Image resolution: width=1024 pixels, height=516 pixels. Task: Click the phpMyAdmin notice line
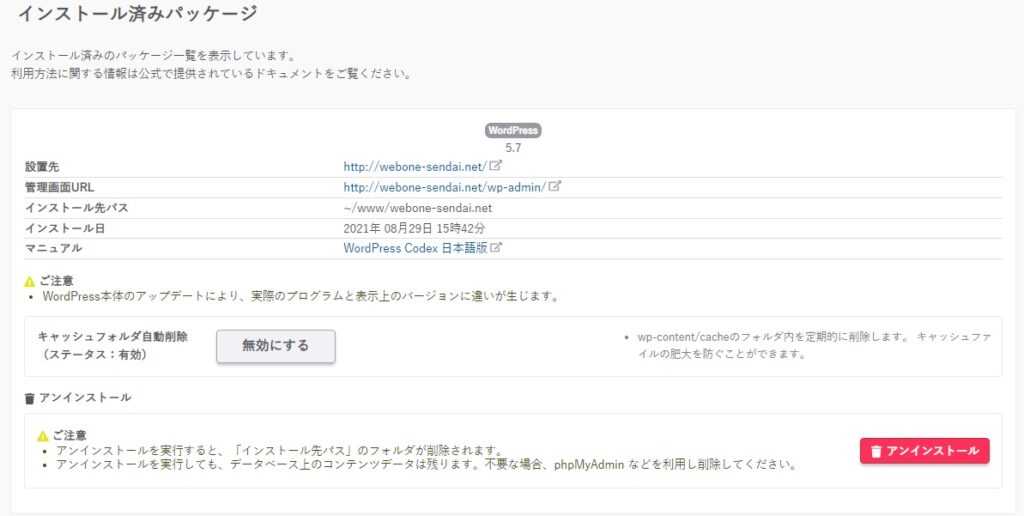(426, 465)
